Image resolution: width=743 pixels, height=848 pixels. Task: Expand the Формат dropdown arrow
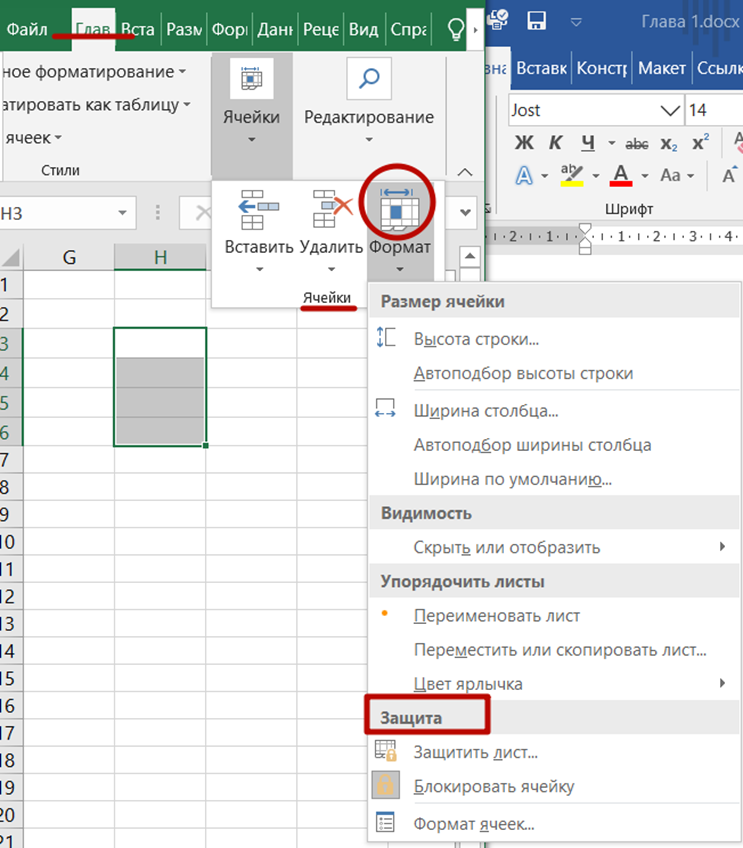(400, 269)
